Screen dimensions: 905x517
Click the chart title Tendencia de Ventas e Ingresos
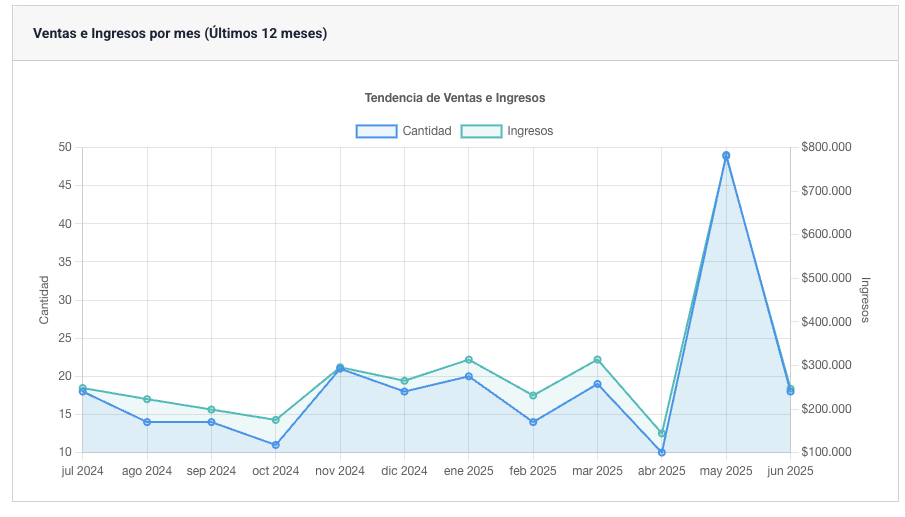[x=454, y=98]
